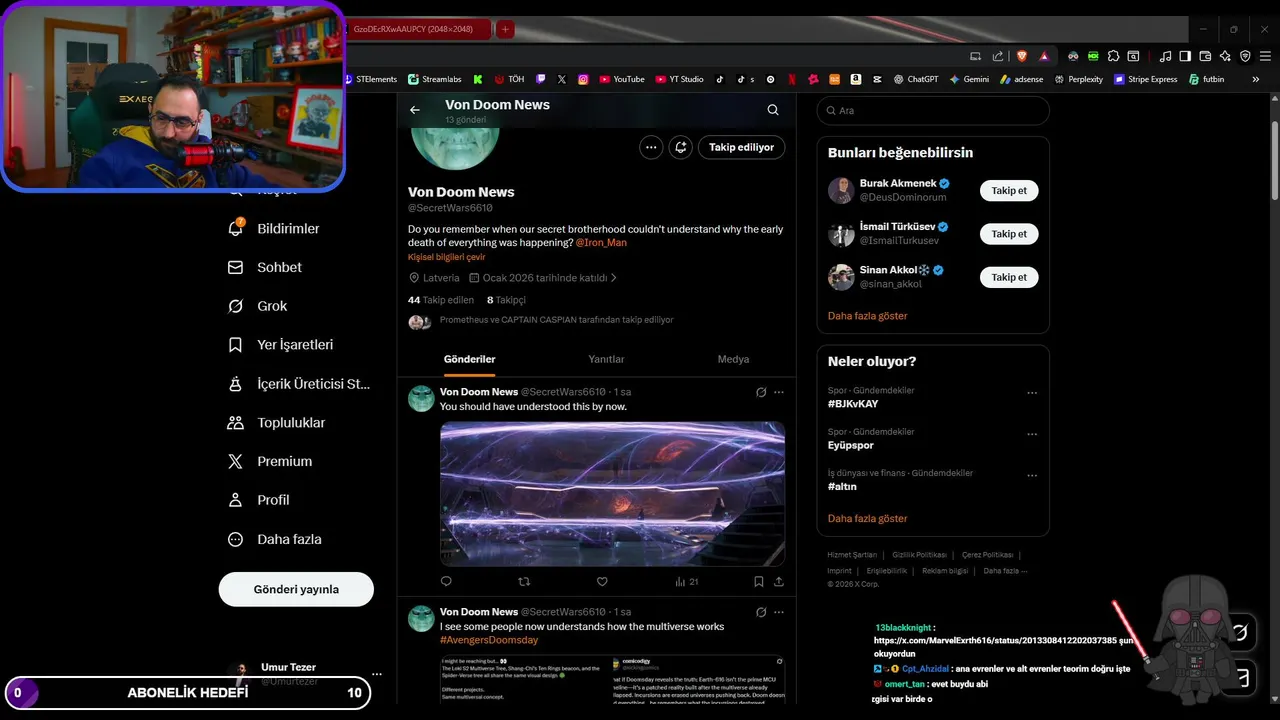Open the three-dot menu of the 'multiverse works' post
Screen dimensions: 1280x720
779,612
